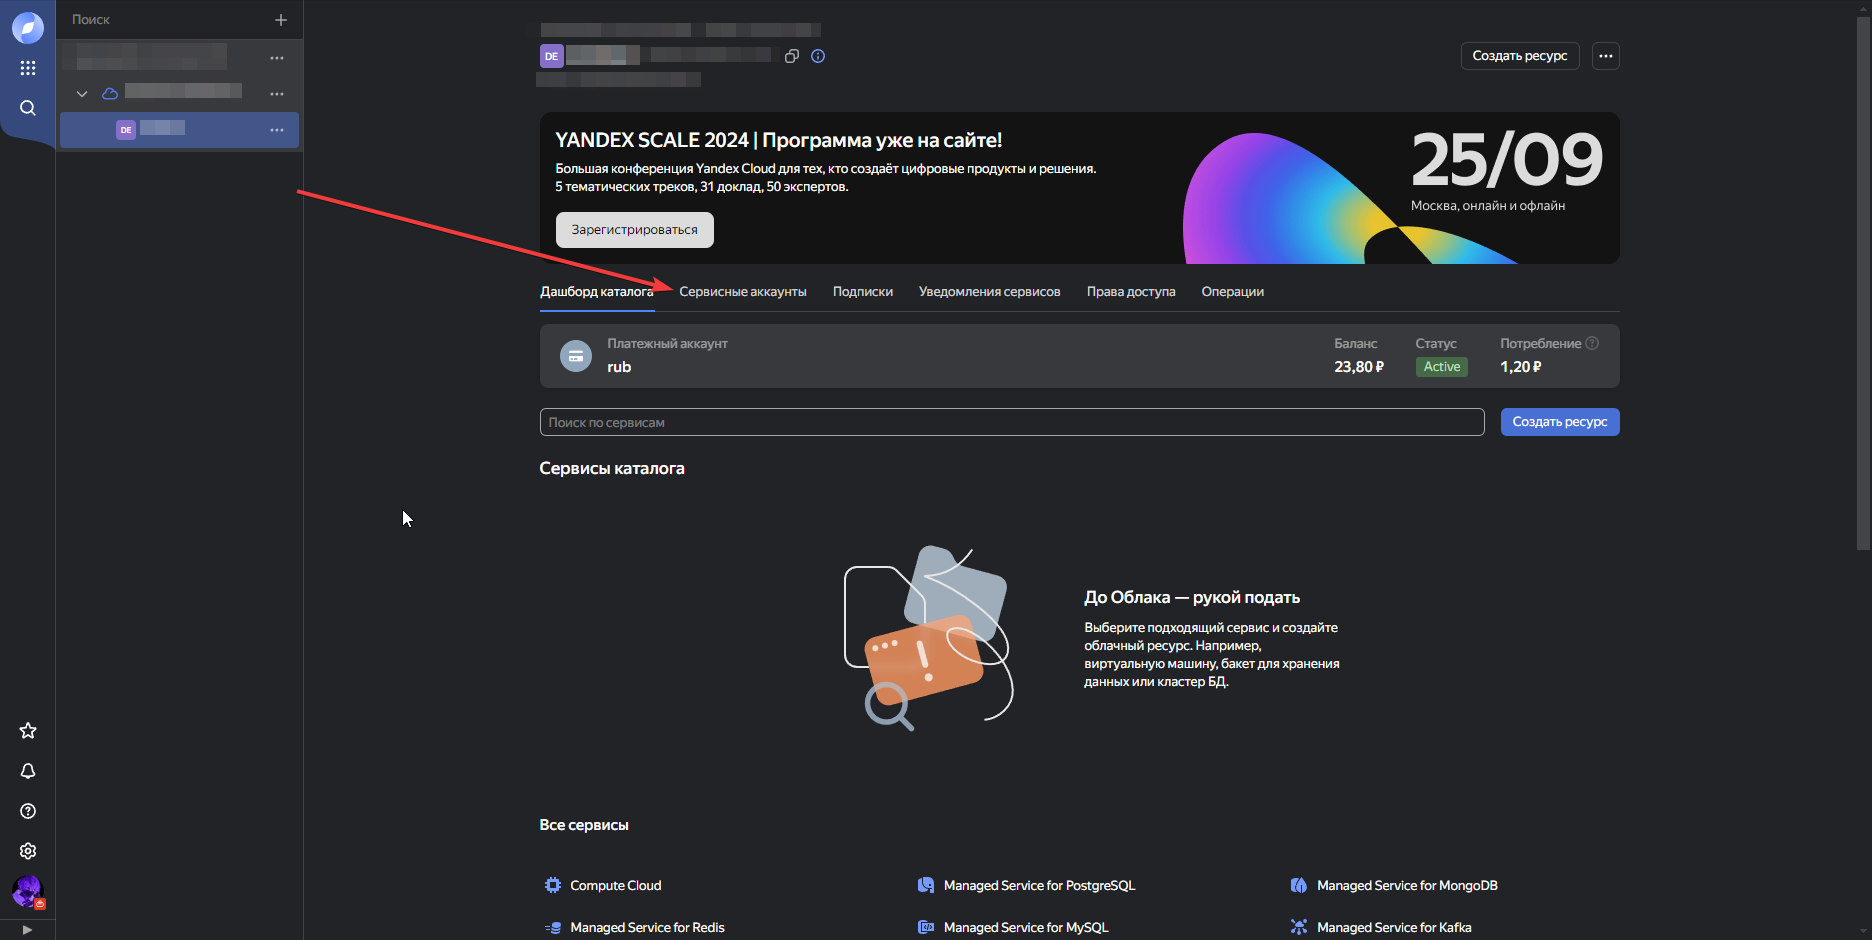Screen dimensions: 1872x940
Task: Switch to Дашборд каталога tab
Action: click(597, 291)
